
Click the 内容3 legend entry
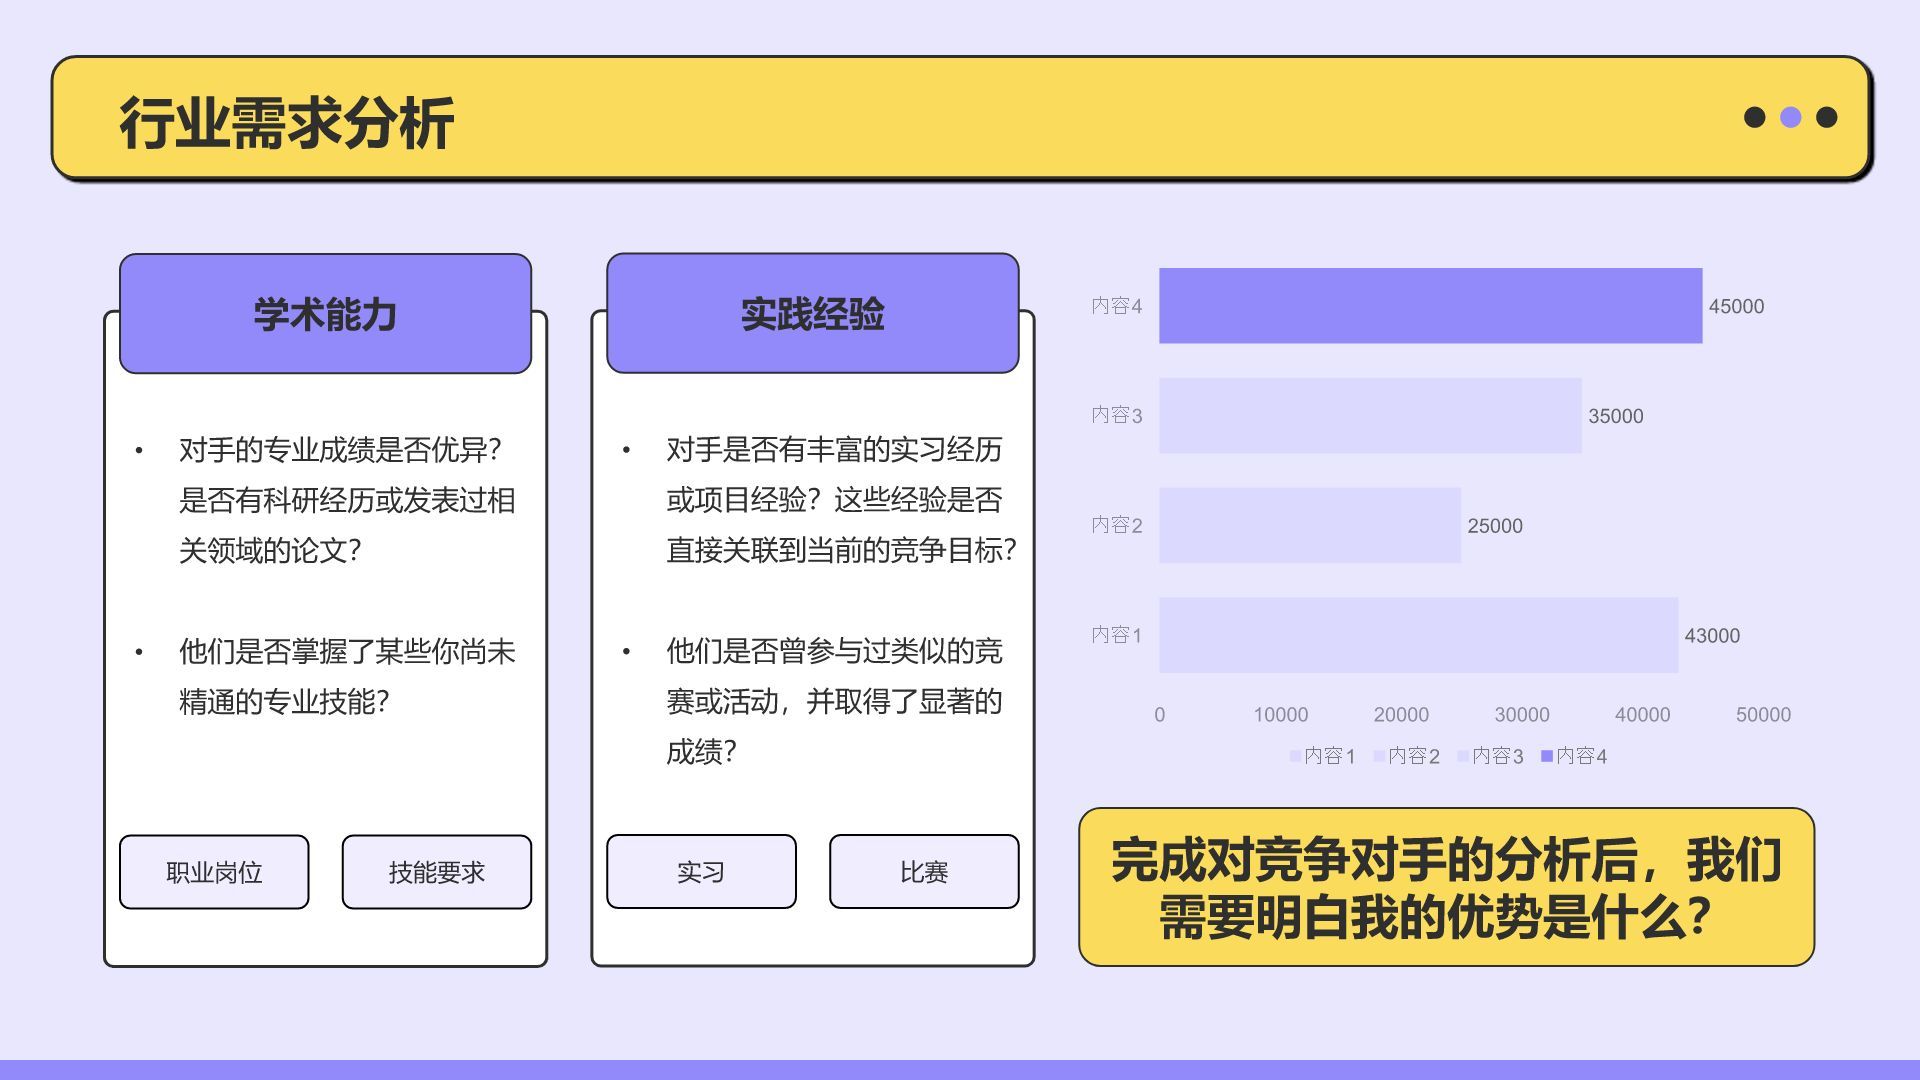[x=1490, y=756]
